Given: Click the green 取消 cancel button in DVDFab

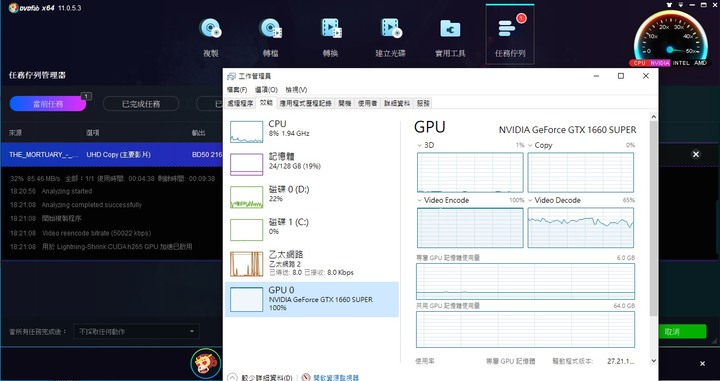Looking at the screenshot, I should (x=682, y=332).
